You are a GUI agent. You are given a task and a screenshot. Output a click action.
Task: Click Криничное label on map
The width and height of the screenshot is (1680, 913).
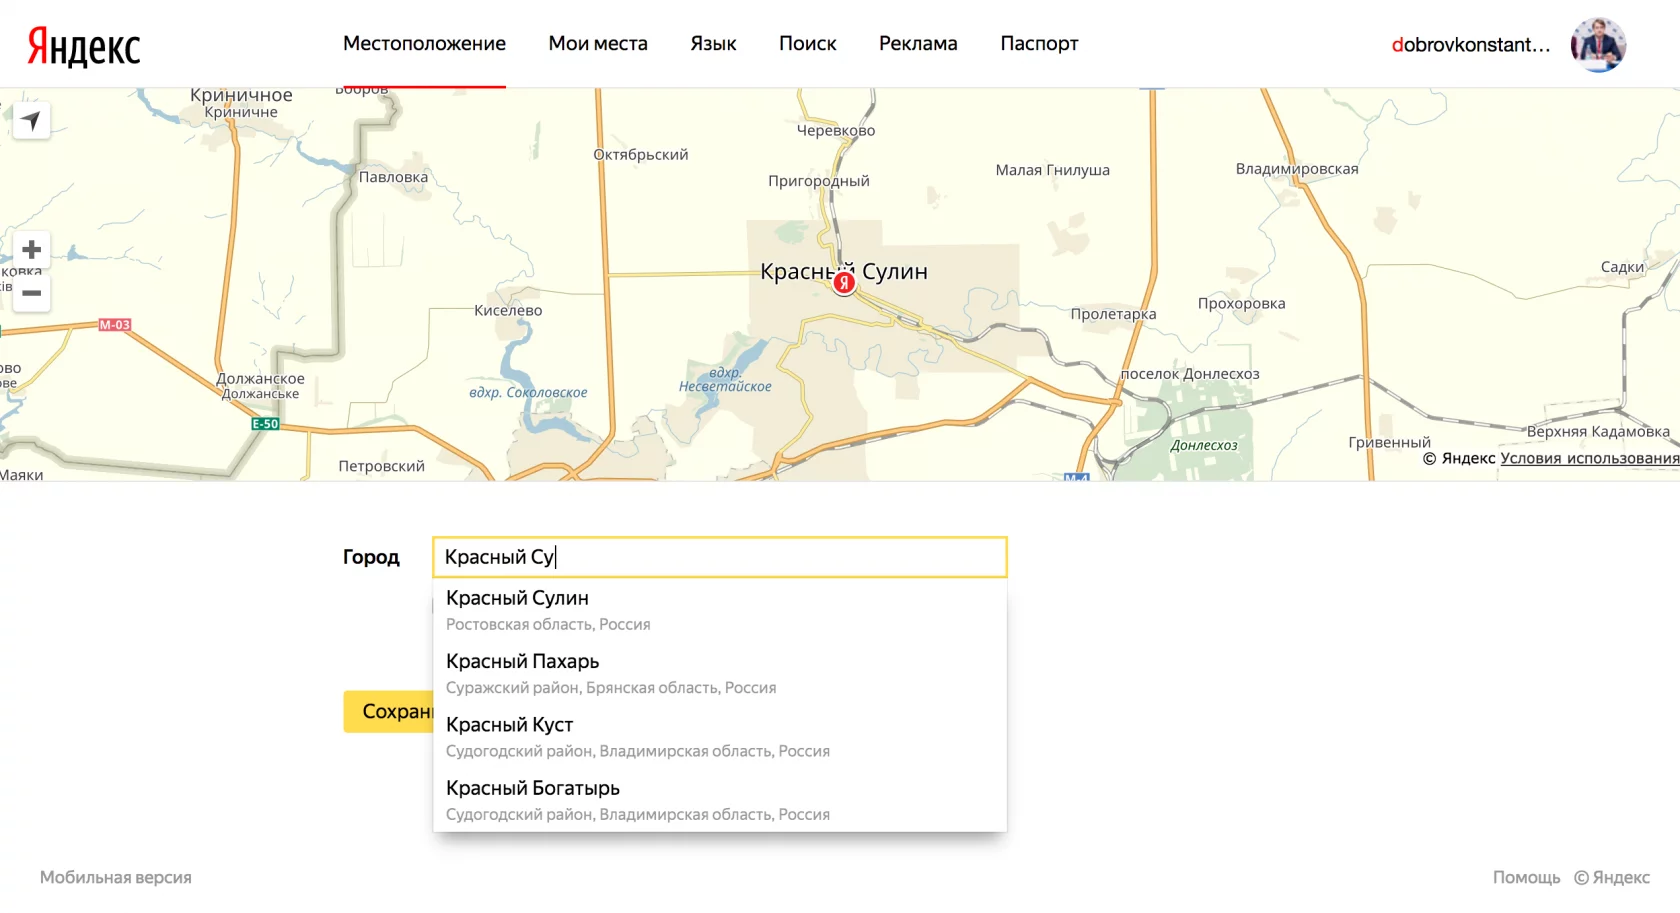click(x=241, y=95)
